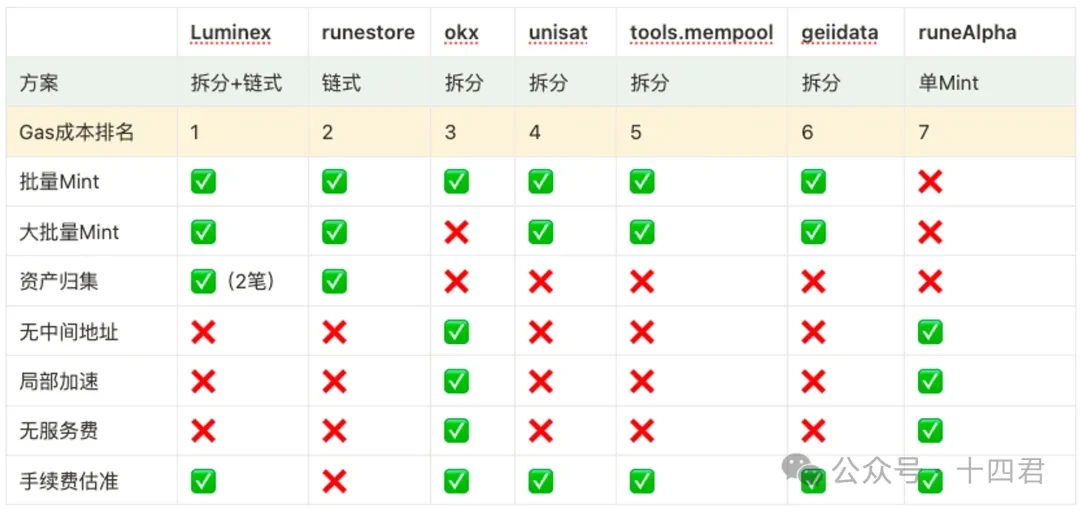Click the red cross for runestore 局部加速
This screenshot has height=514, width=1080.
(x=334, y=382)
